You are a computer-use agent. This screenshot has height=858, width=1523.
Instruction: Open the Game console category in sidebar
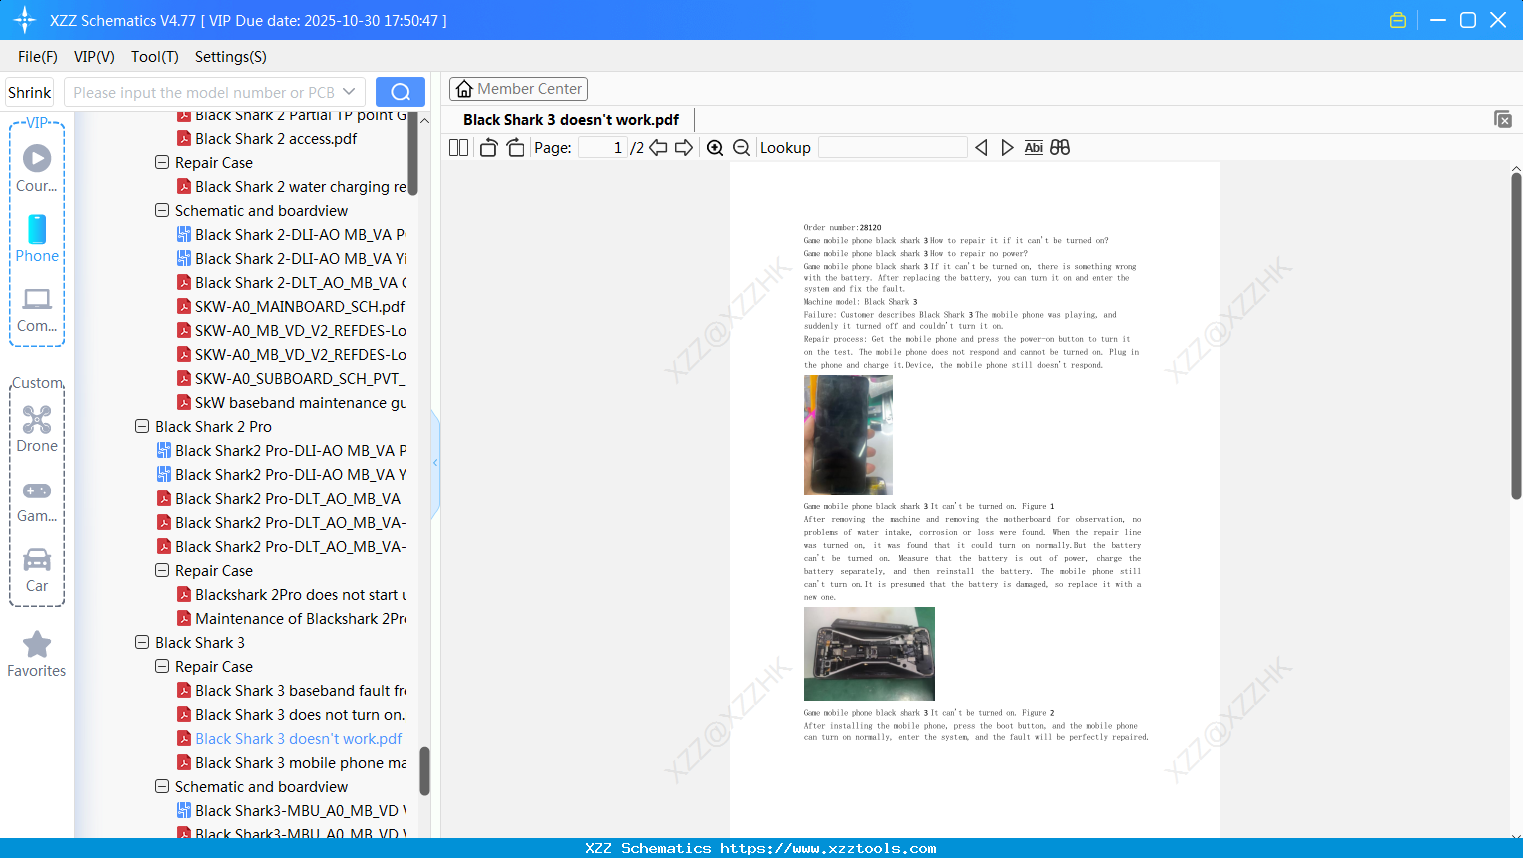[37, 501]
